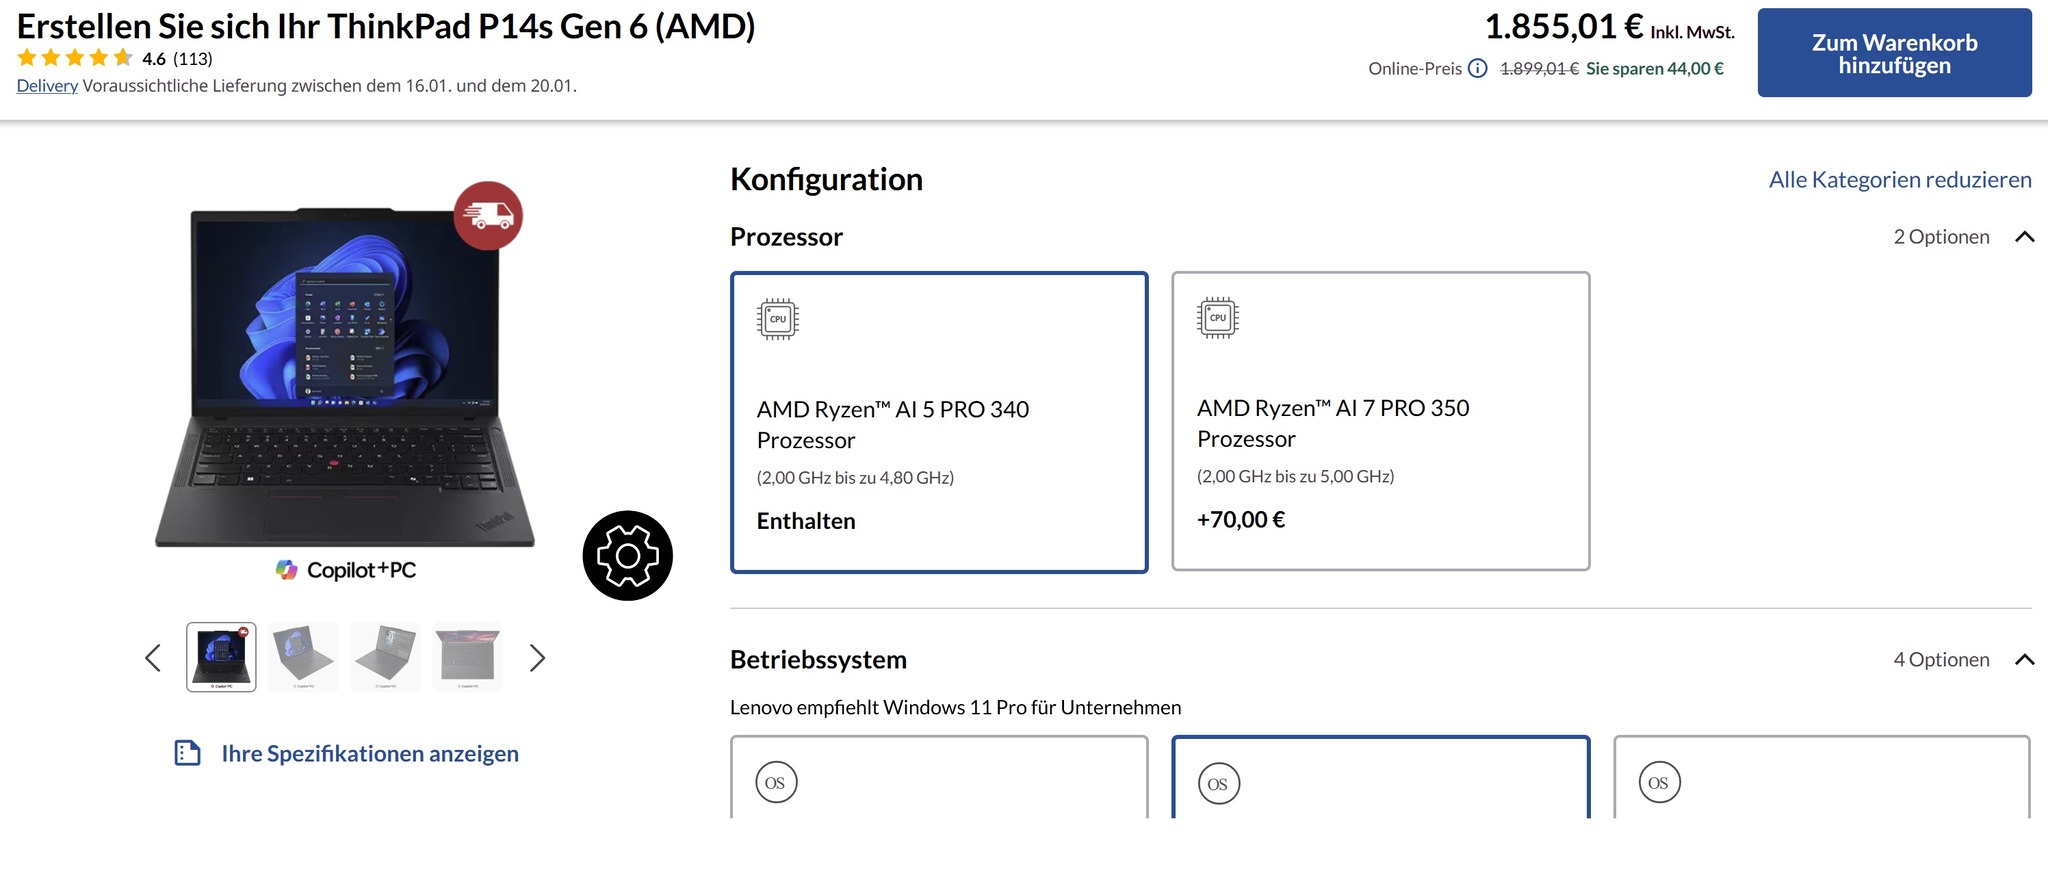Select the third operating system option card
Image resolution: width=2048 pixels, height=884 pixels.
(x=1821, y=778)
